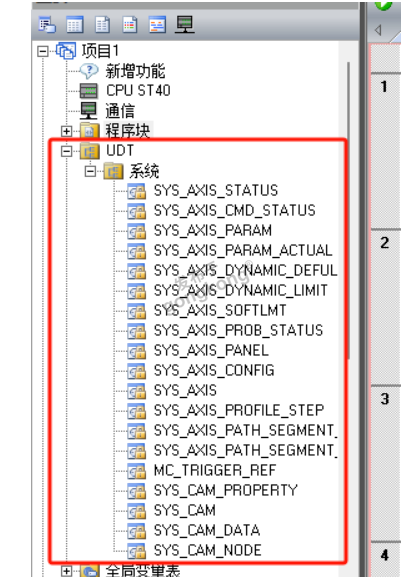The width and height of the screenshot is (419, 577).
Task: Expand the 全局变量表 node
Action: pyautogui.click(x=66, y=571)
